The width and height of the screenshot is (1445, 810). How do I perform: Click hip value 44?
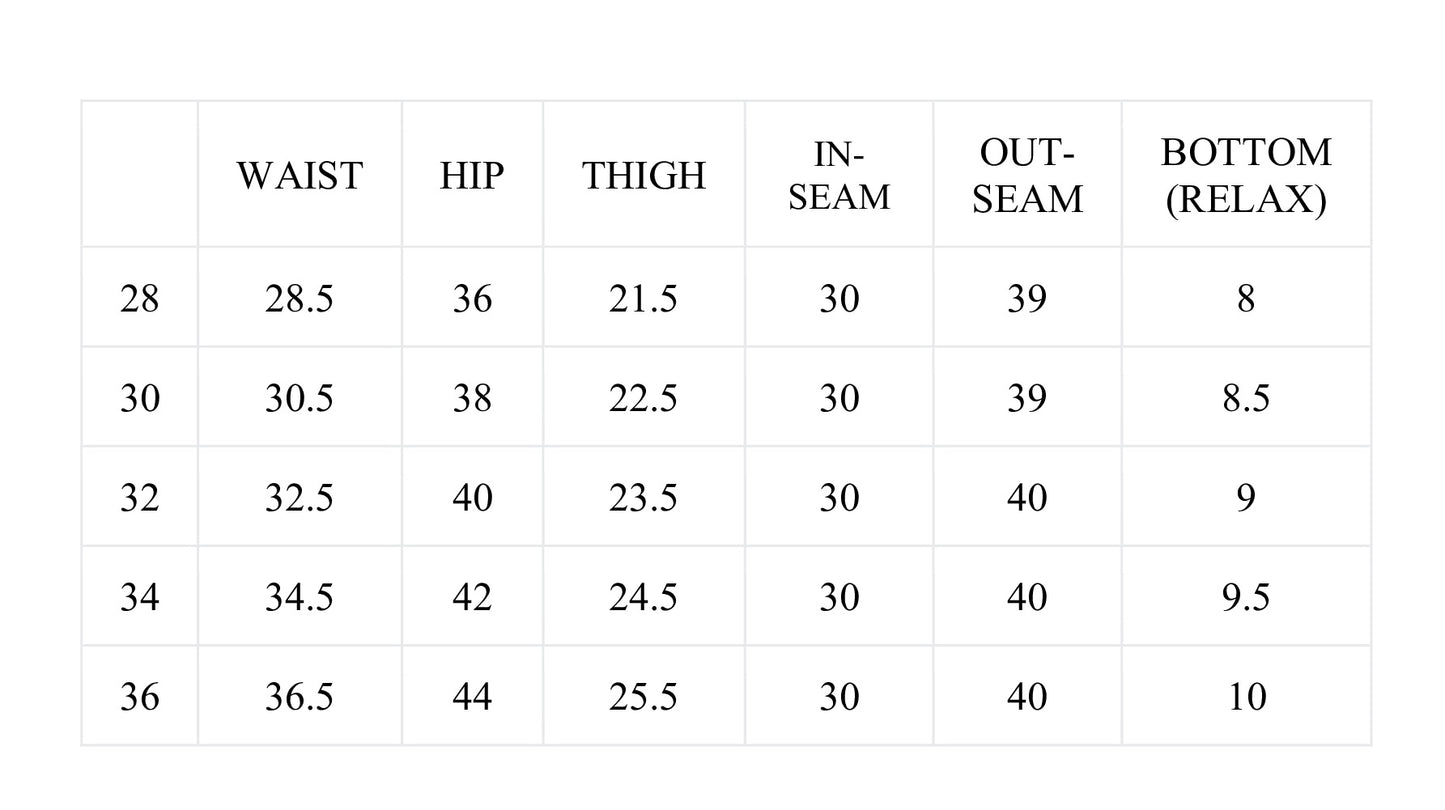(472, 696)
